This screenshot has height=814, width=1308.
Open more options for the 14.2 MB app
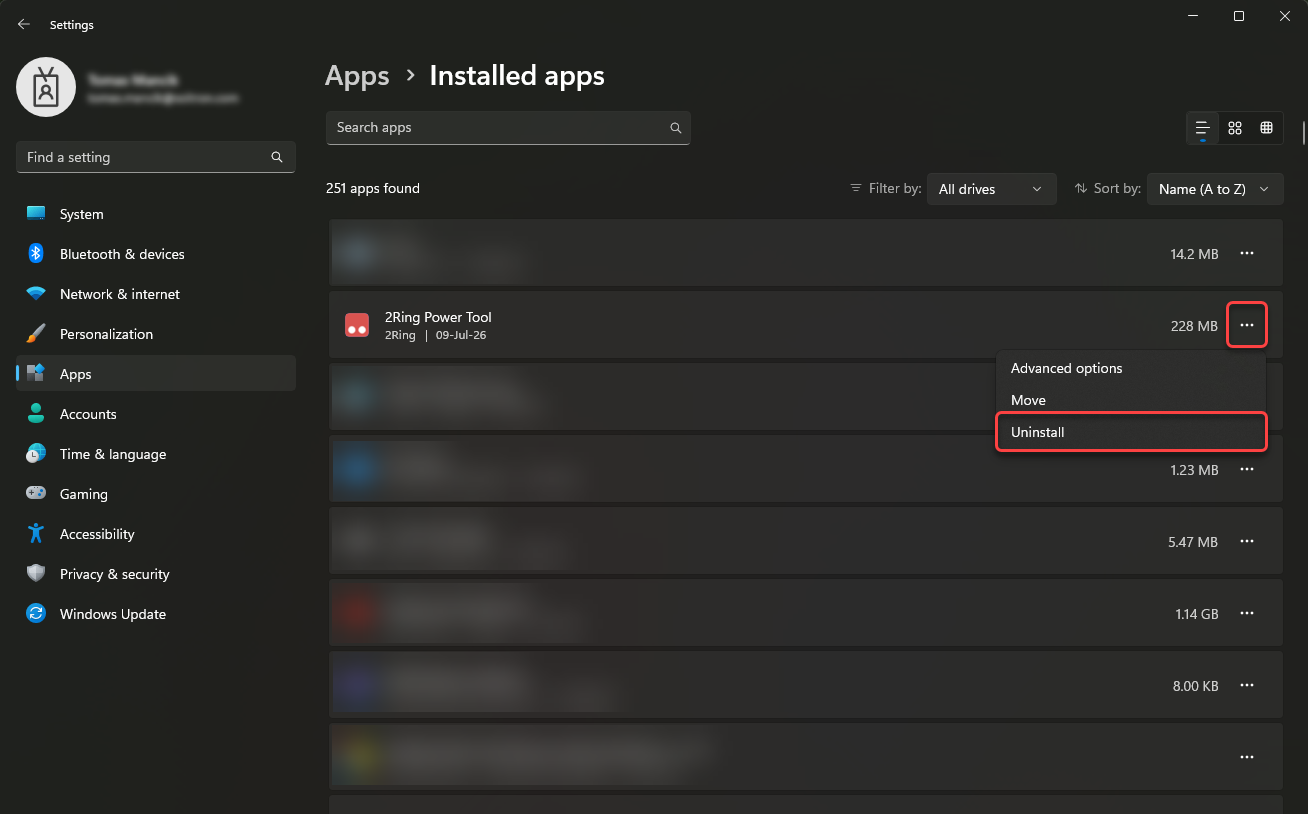(1247, 254)
